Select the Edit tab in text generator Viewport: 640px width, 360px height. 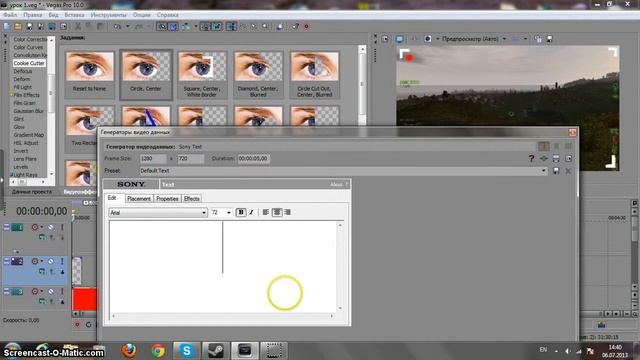pyautogui.click(x=112, y=198)
